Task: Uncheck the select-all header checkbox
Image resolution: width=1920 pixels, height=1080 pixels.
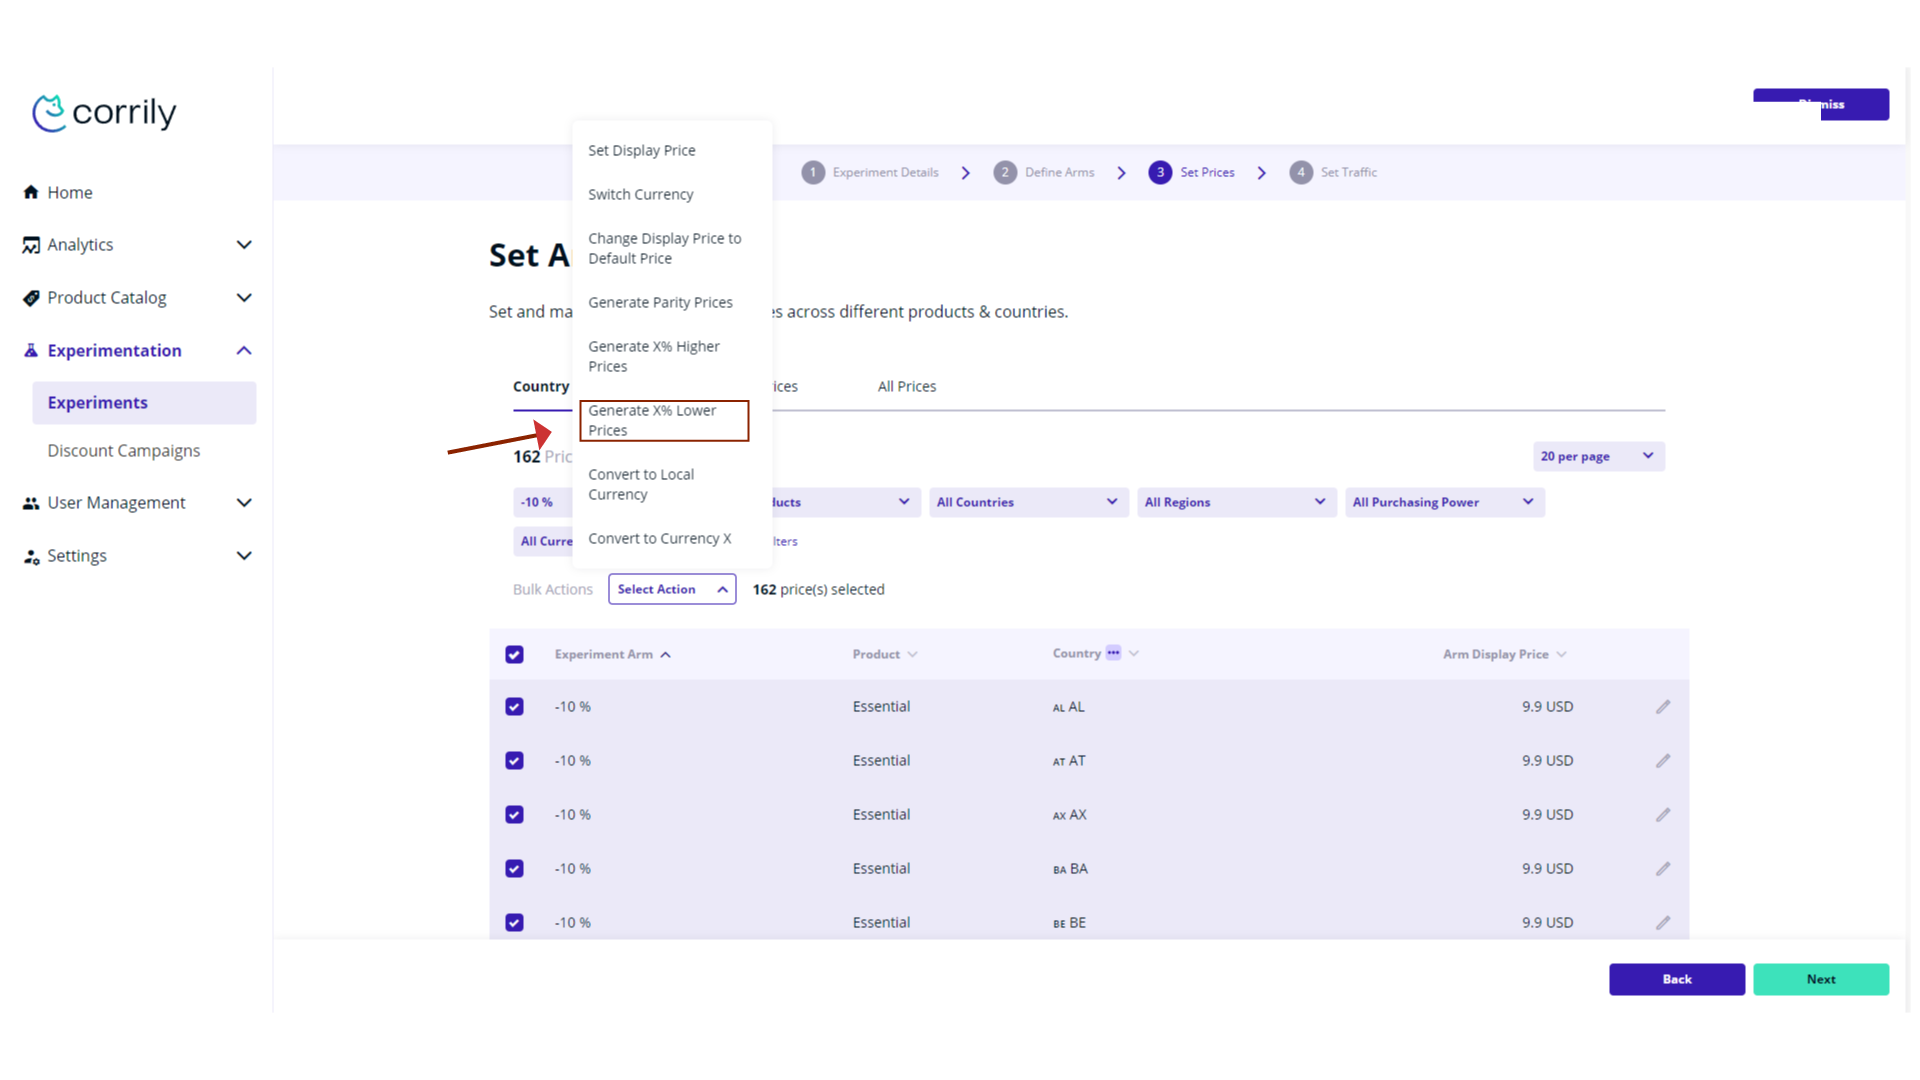Action: 514,654
